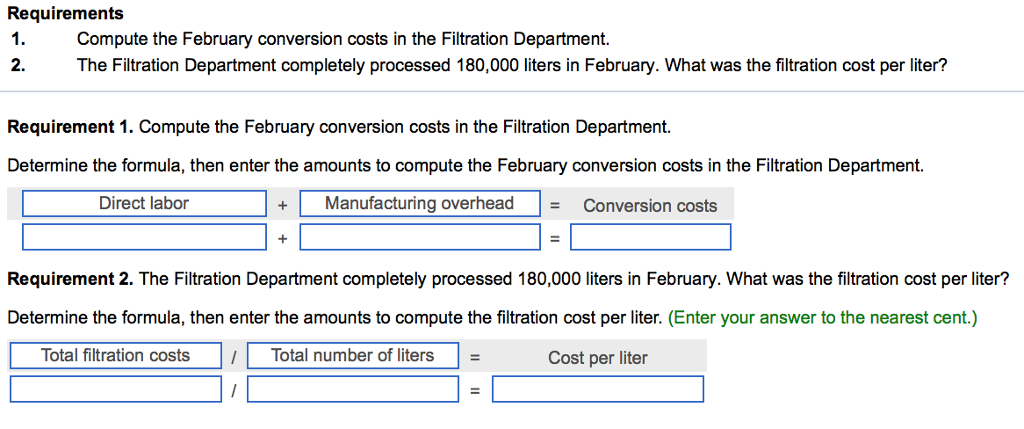Focus the empty result field under Cost per liter
The image size is (1024, 429).
pos(598,389)
